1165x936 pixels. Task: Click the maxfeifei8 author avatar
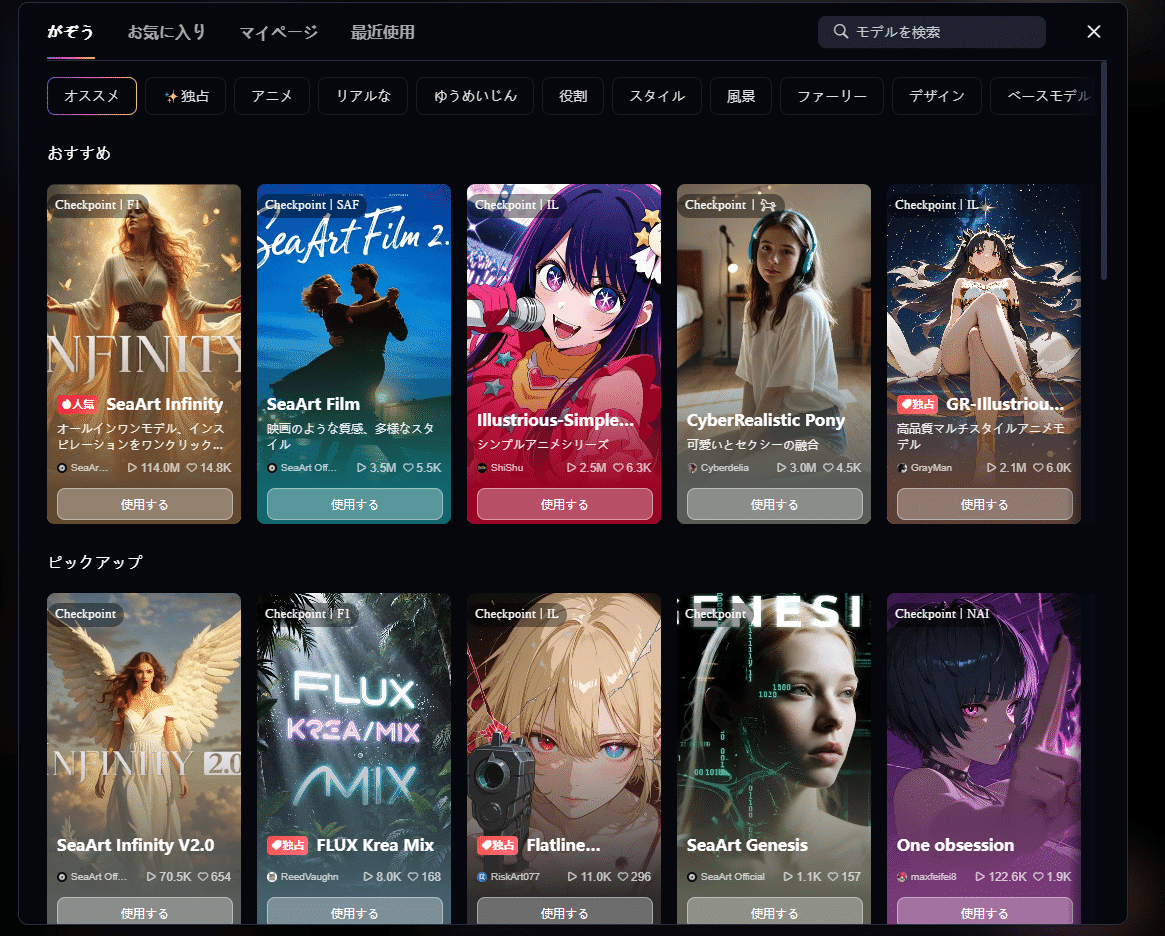[x=902, y=877]
